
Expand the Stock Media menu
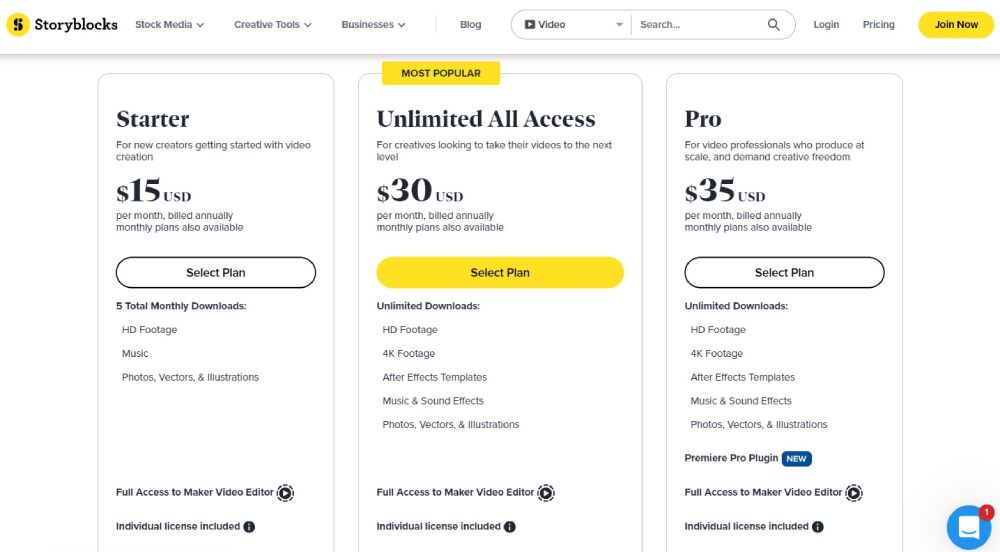[169, 25]
